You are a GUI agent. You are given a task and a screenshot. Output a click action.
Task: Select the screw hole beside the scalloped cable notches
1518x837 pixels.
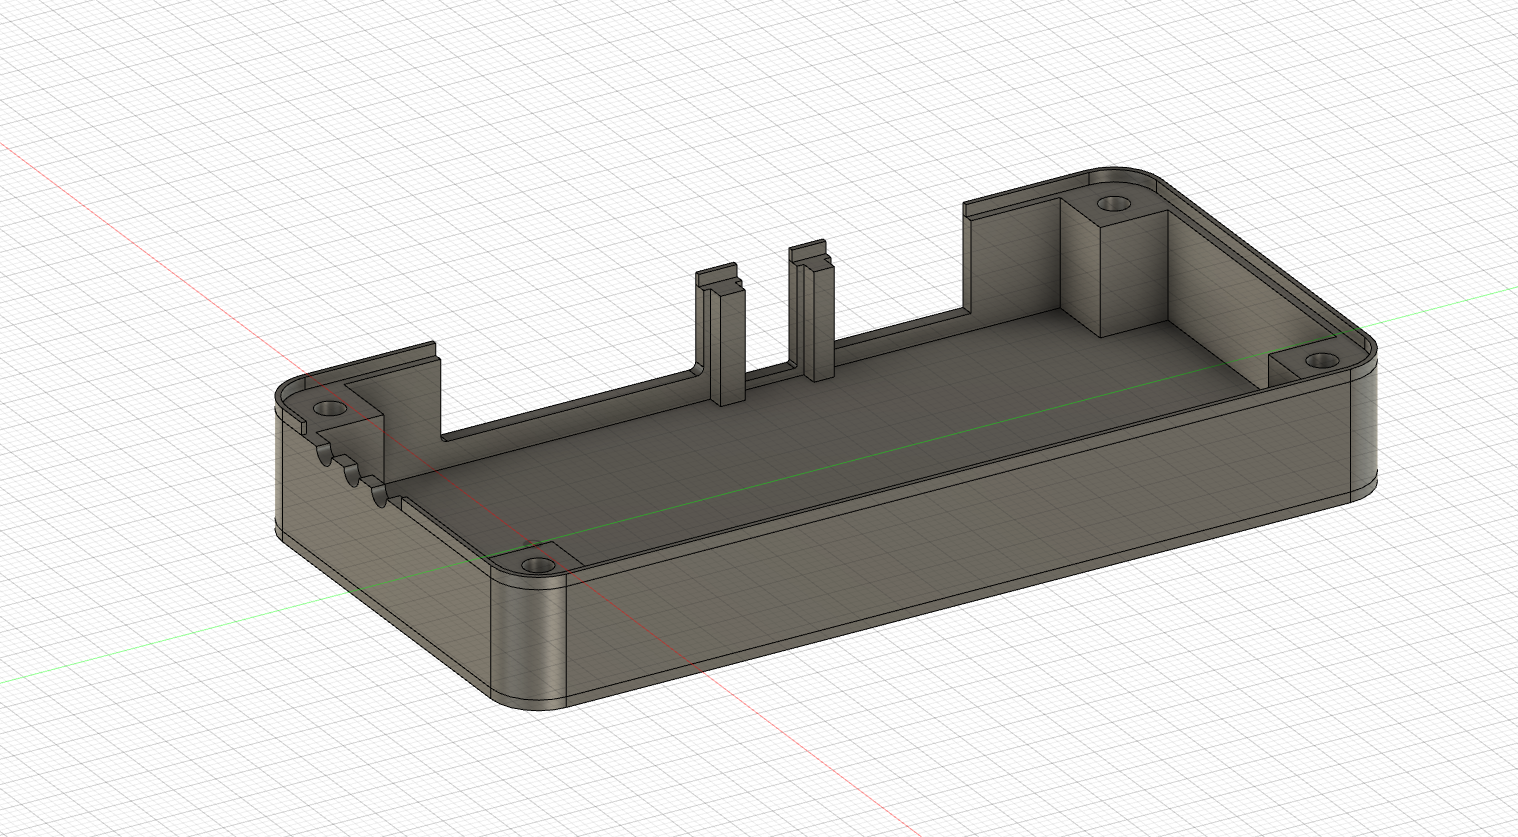[328, 409]
